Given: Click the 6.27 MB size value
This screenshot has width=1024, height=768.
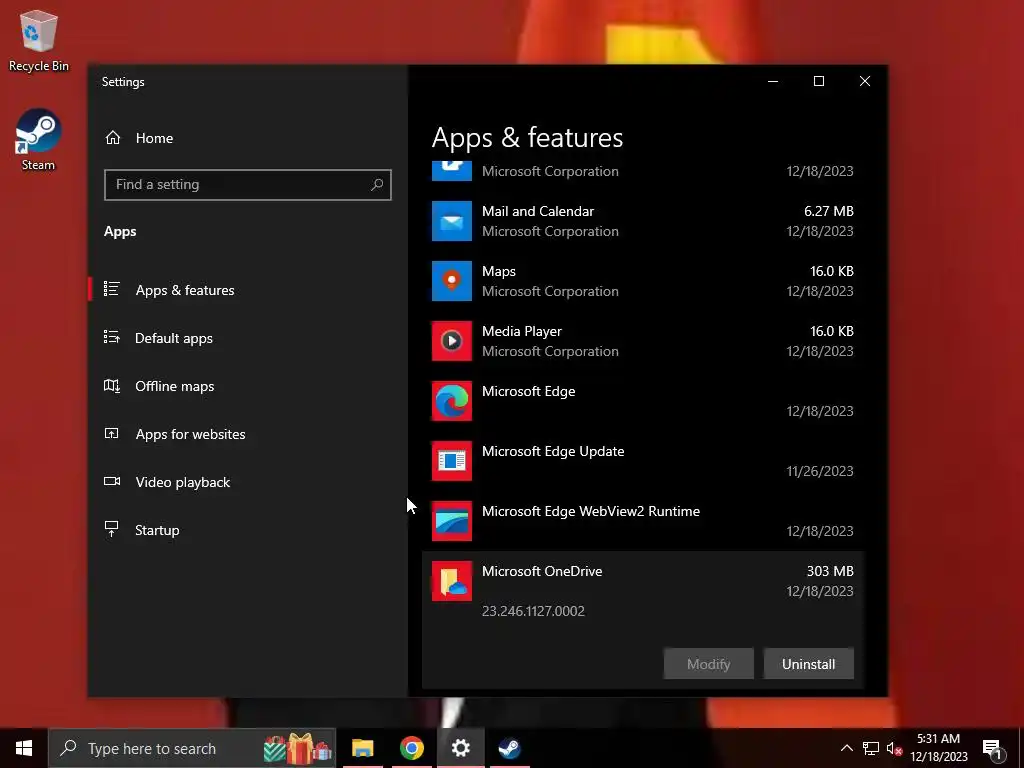Looking at the screenshot, I should click(x=828, y=211).
